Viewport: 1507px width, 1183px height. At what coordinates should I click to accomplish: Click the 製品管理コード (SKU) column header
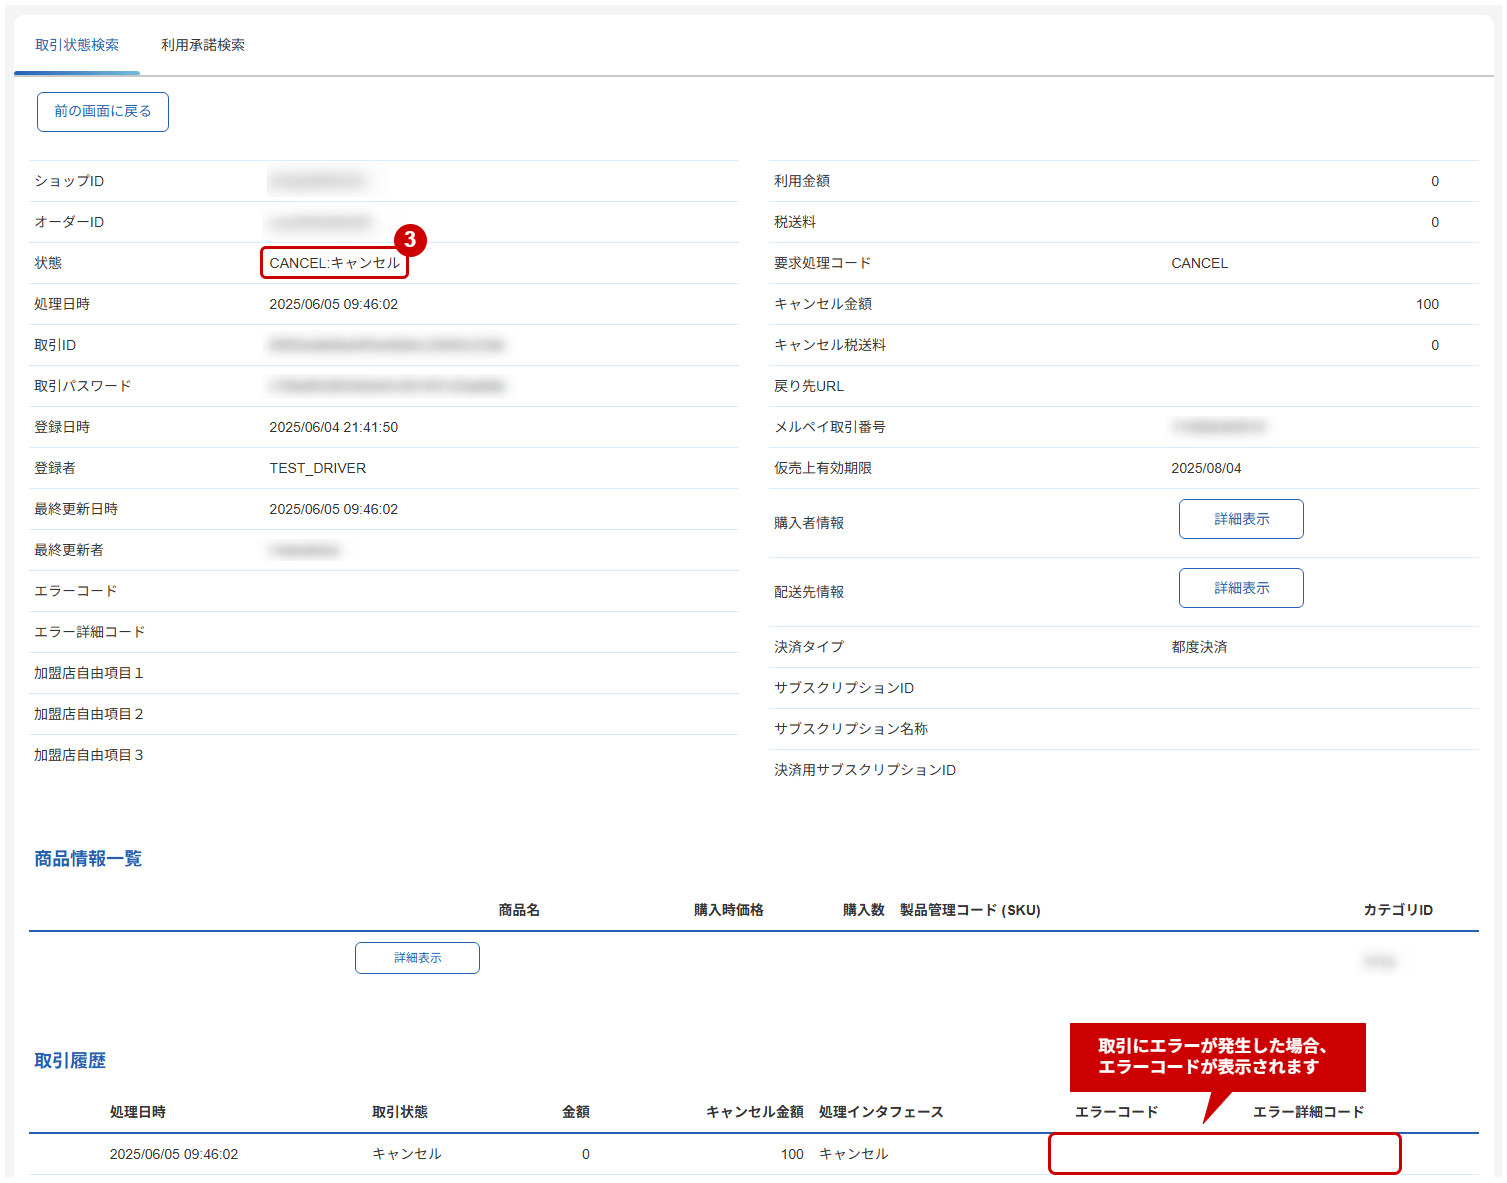(x=969, y=910)
